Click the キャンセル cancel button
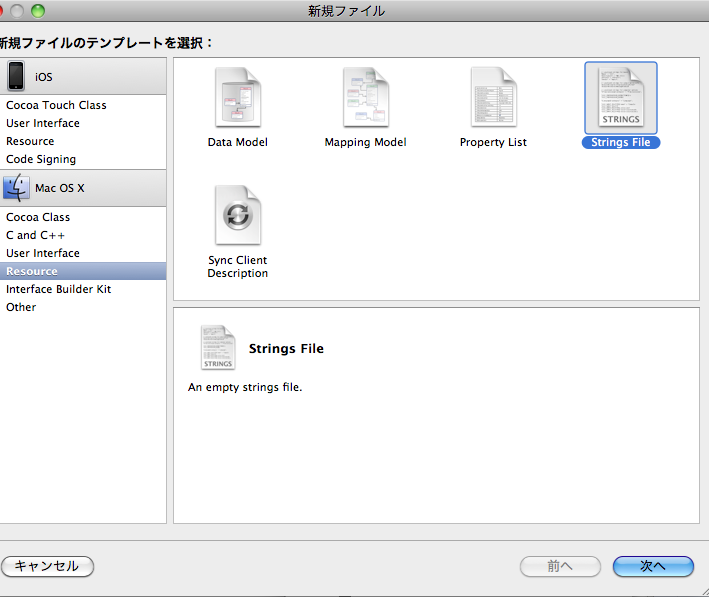 (47, 566)
